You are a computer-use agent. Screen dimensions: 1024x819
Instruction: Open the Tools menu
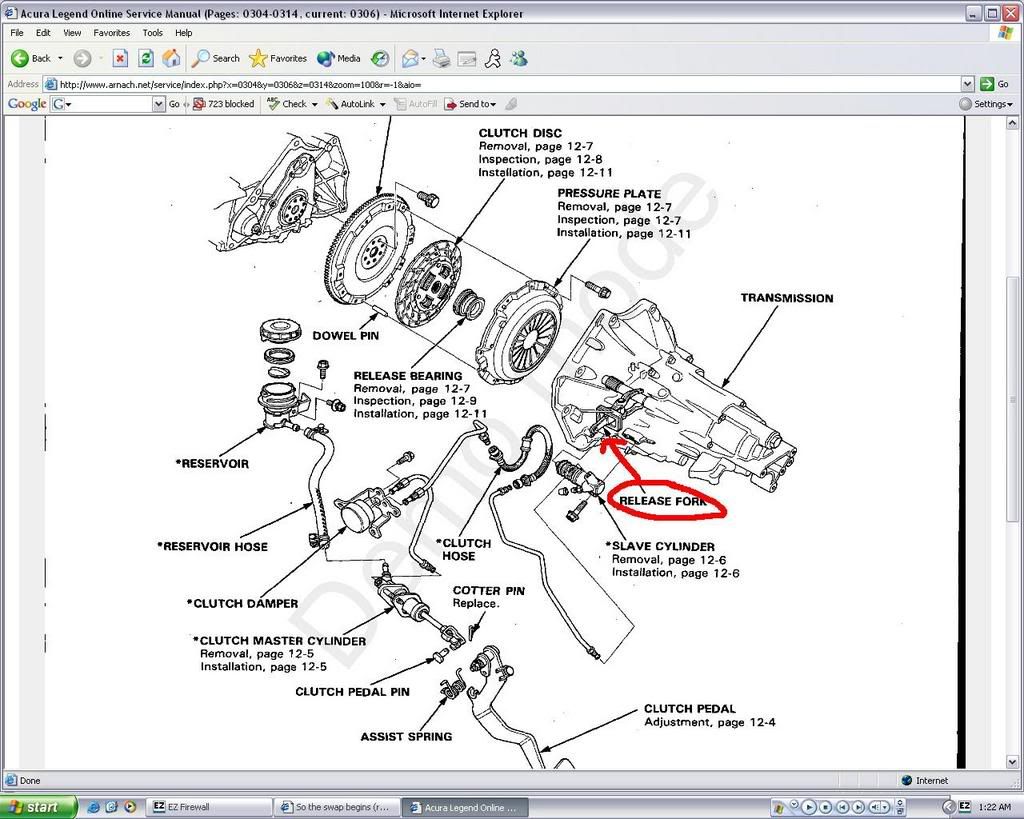(x=153, y=33)
